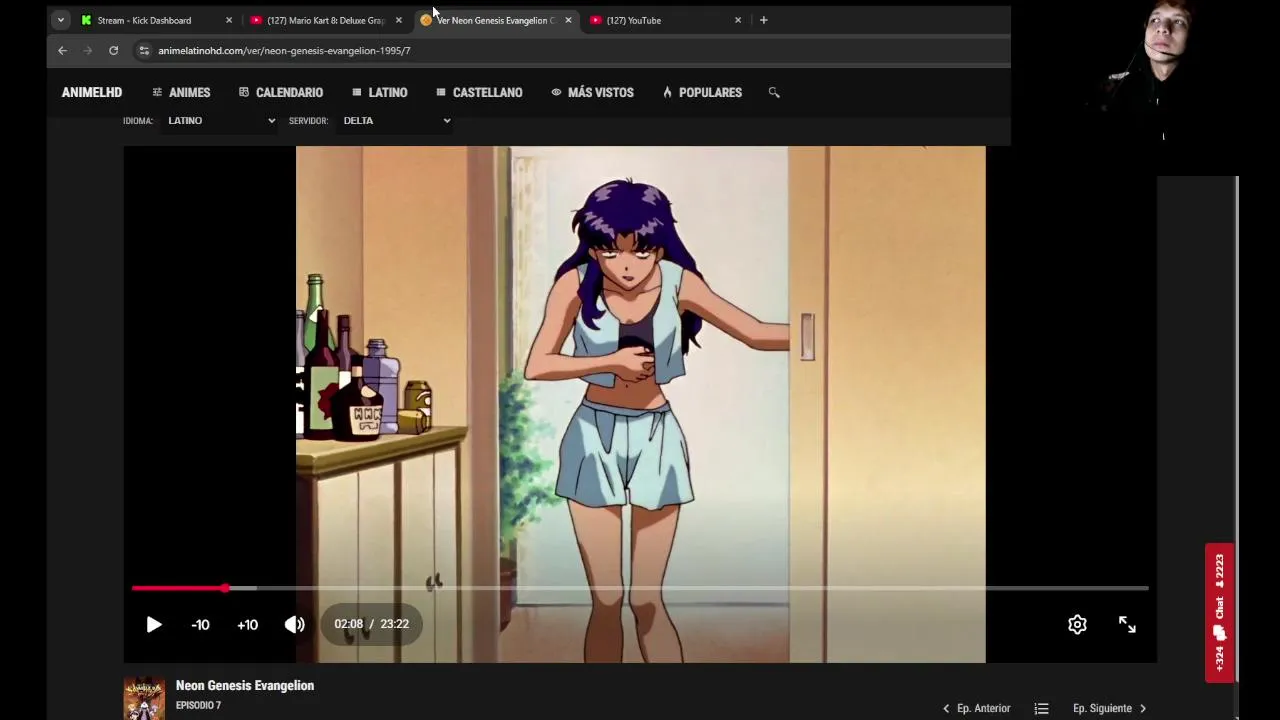
Task: Go to AnimeLHD home logo
Action: (92, 92)
